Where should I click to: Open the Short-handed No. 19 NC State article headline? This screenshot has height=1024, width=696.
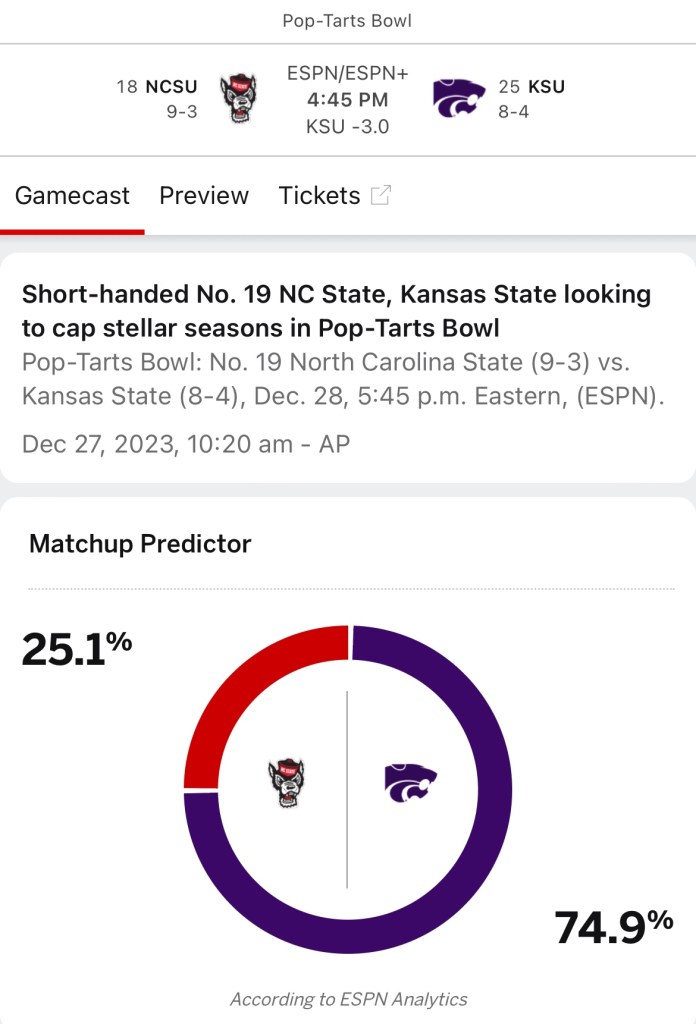(336, 311)
